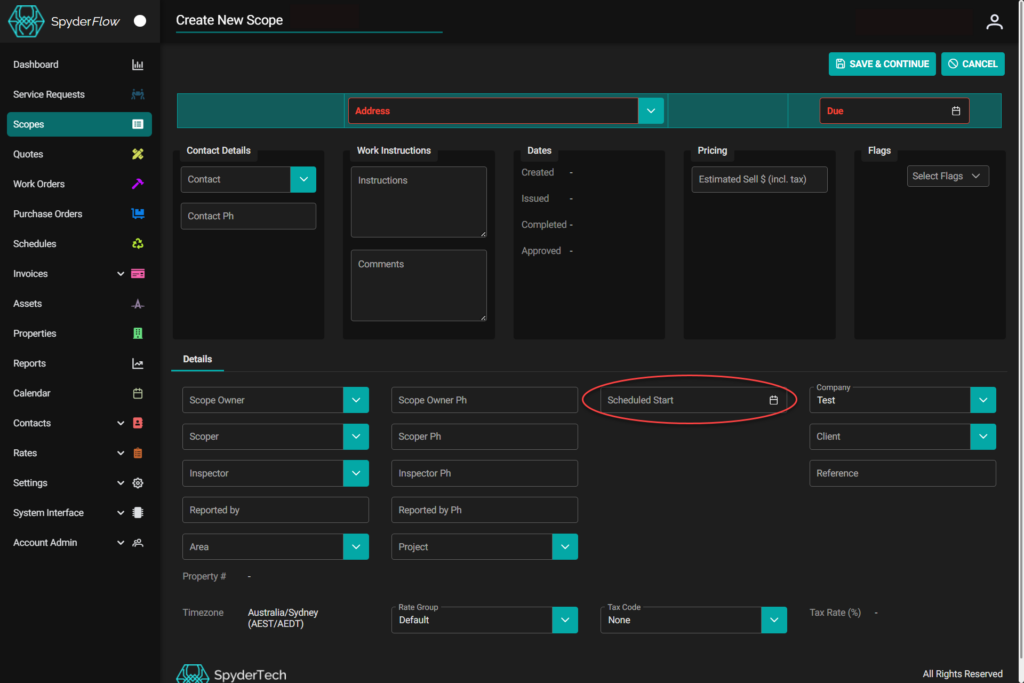1024x683 pixels.
Task: Click the Properties building icon
Action: pos(138,334)
